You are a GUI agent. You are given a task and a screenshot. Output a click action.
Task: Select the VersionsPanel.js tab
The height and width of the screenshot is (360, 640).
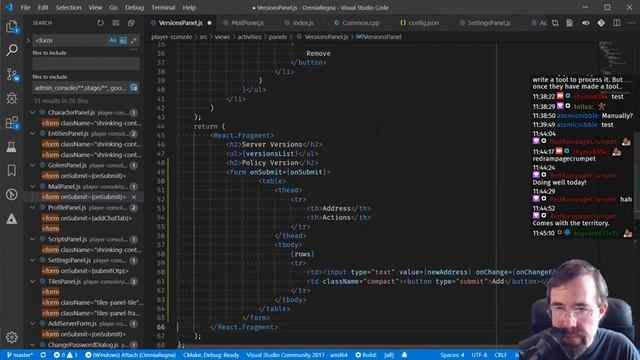click(181, 23)
